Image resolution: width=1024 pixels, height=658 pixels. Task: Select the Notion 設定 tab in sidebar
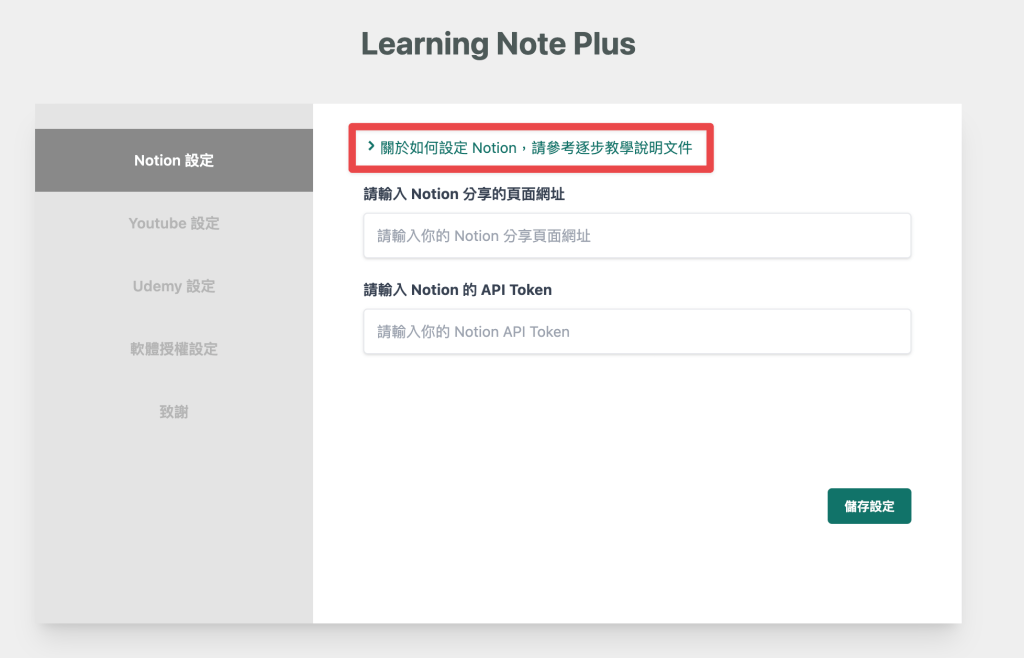(x=174, y=160)
